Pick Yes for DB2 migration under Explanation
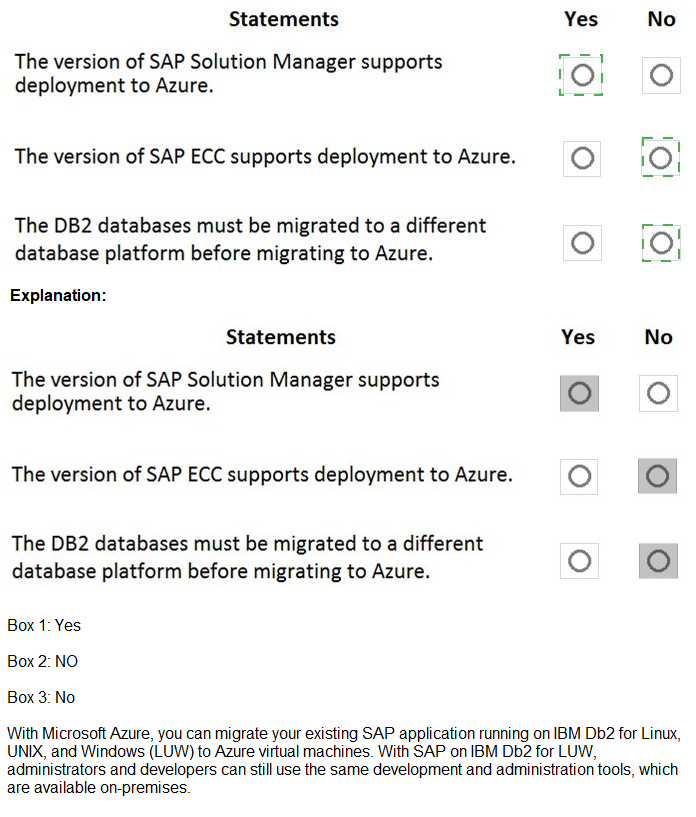The height and width of the screenshot is (817, 696). [579, 560]
